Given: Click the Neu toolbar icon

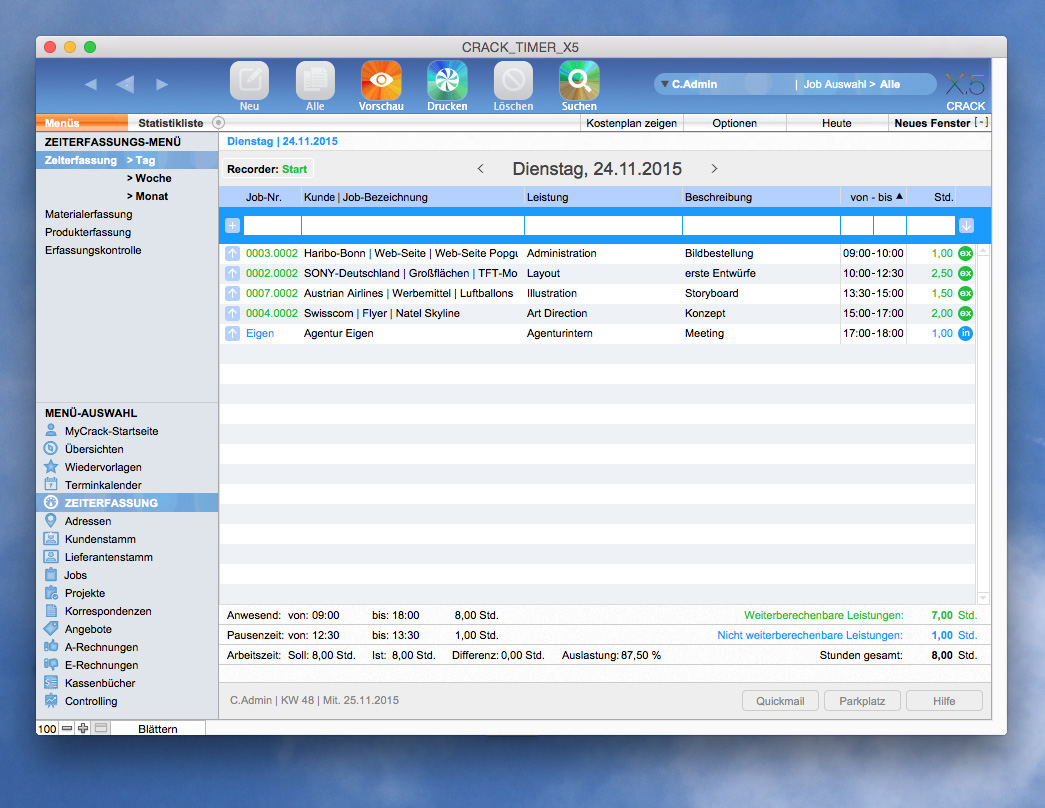Looking at the screenshot, I should click(249, 80).
